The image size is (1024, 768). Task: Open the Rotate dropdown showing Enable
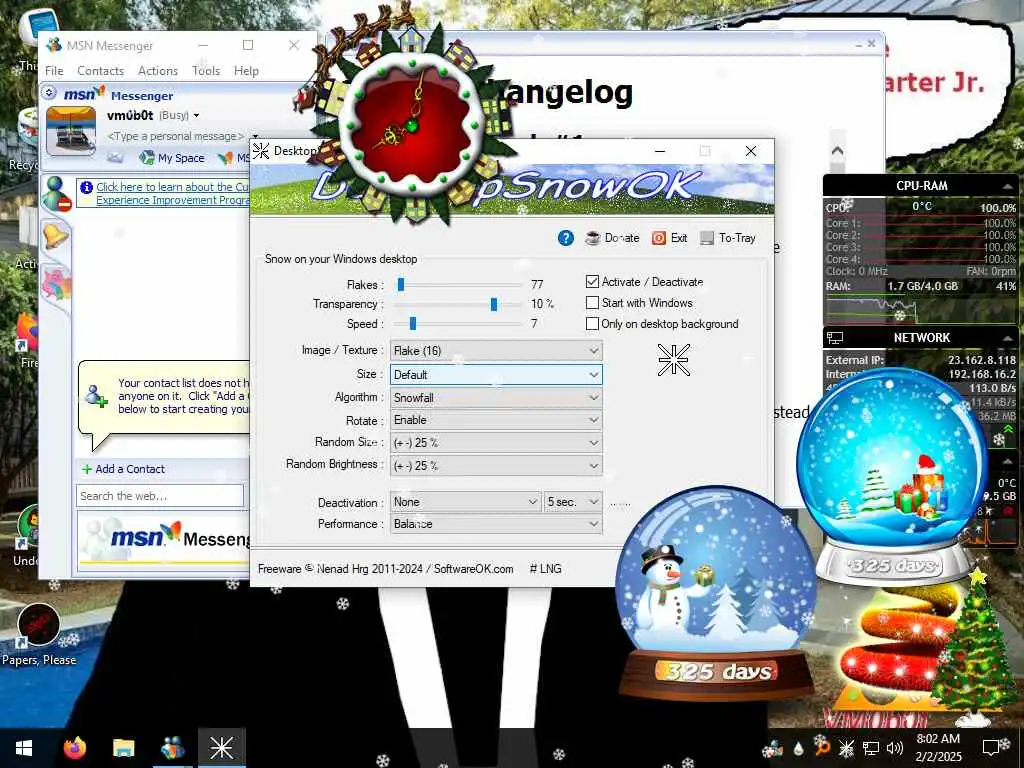tap(496, 420)
